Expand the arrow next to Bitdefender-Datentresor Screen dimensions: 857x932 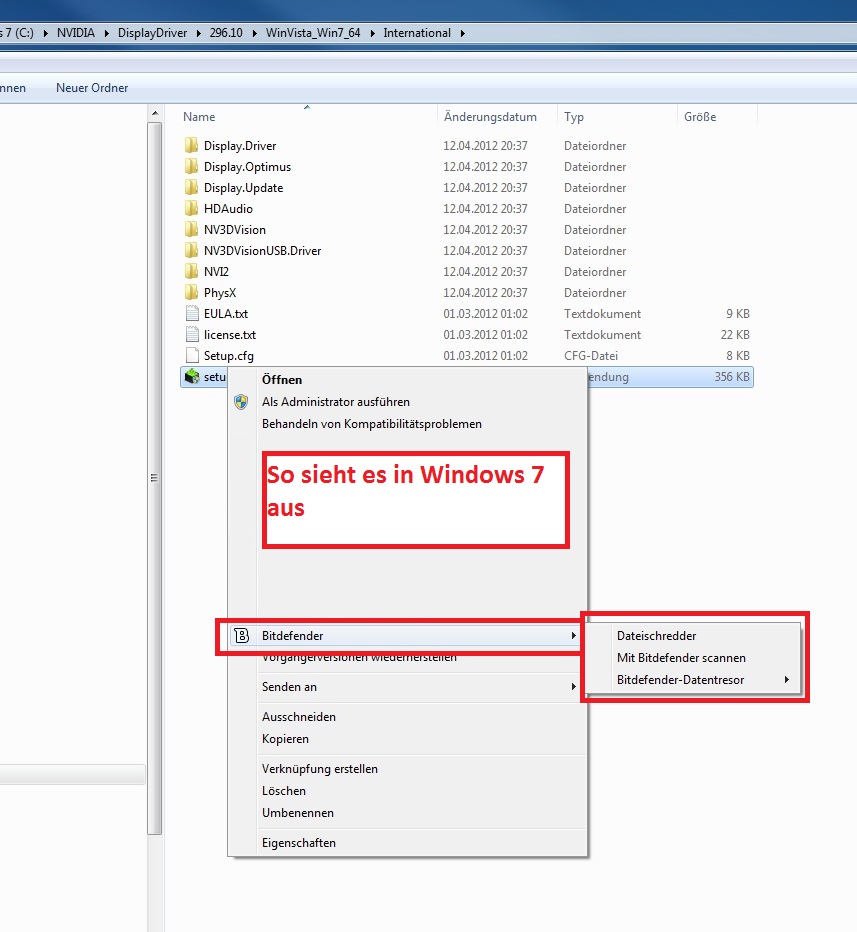[x=786, y=679]
